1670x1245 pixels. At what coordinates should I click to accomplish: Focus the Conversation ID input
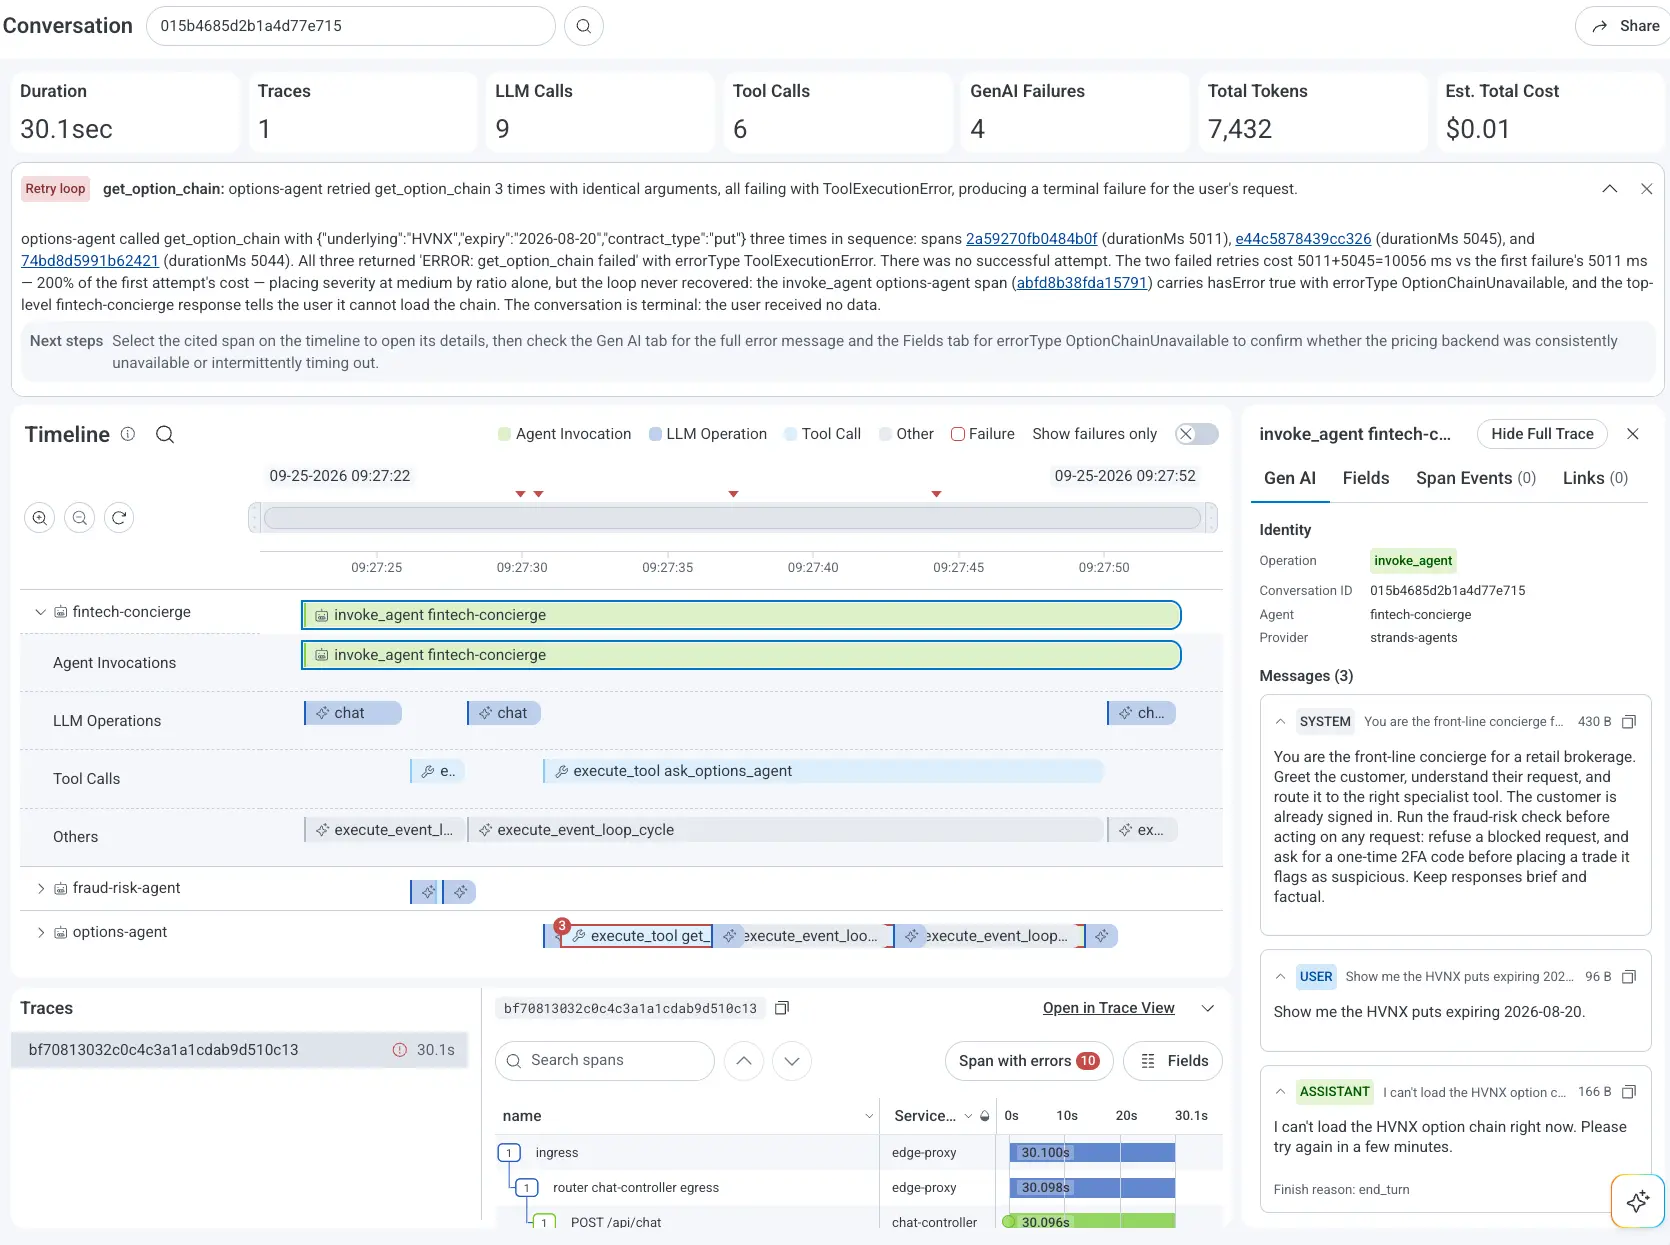point(351,26)
